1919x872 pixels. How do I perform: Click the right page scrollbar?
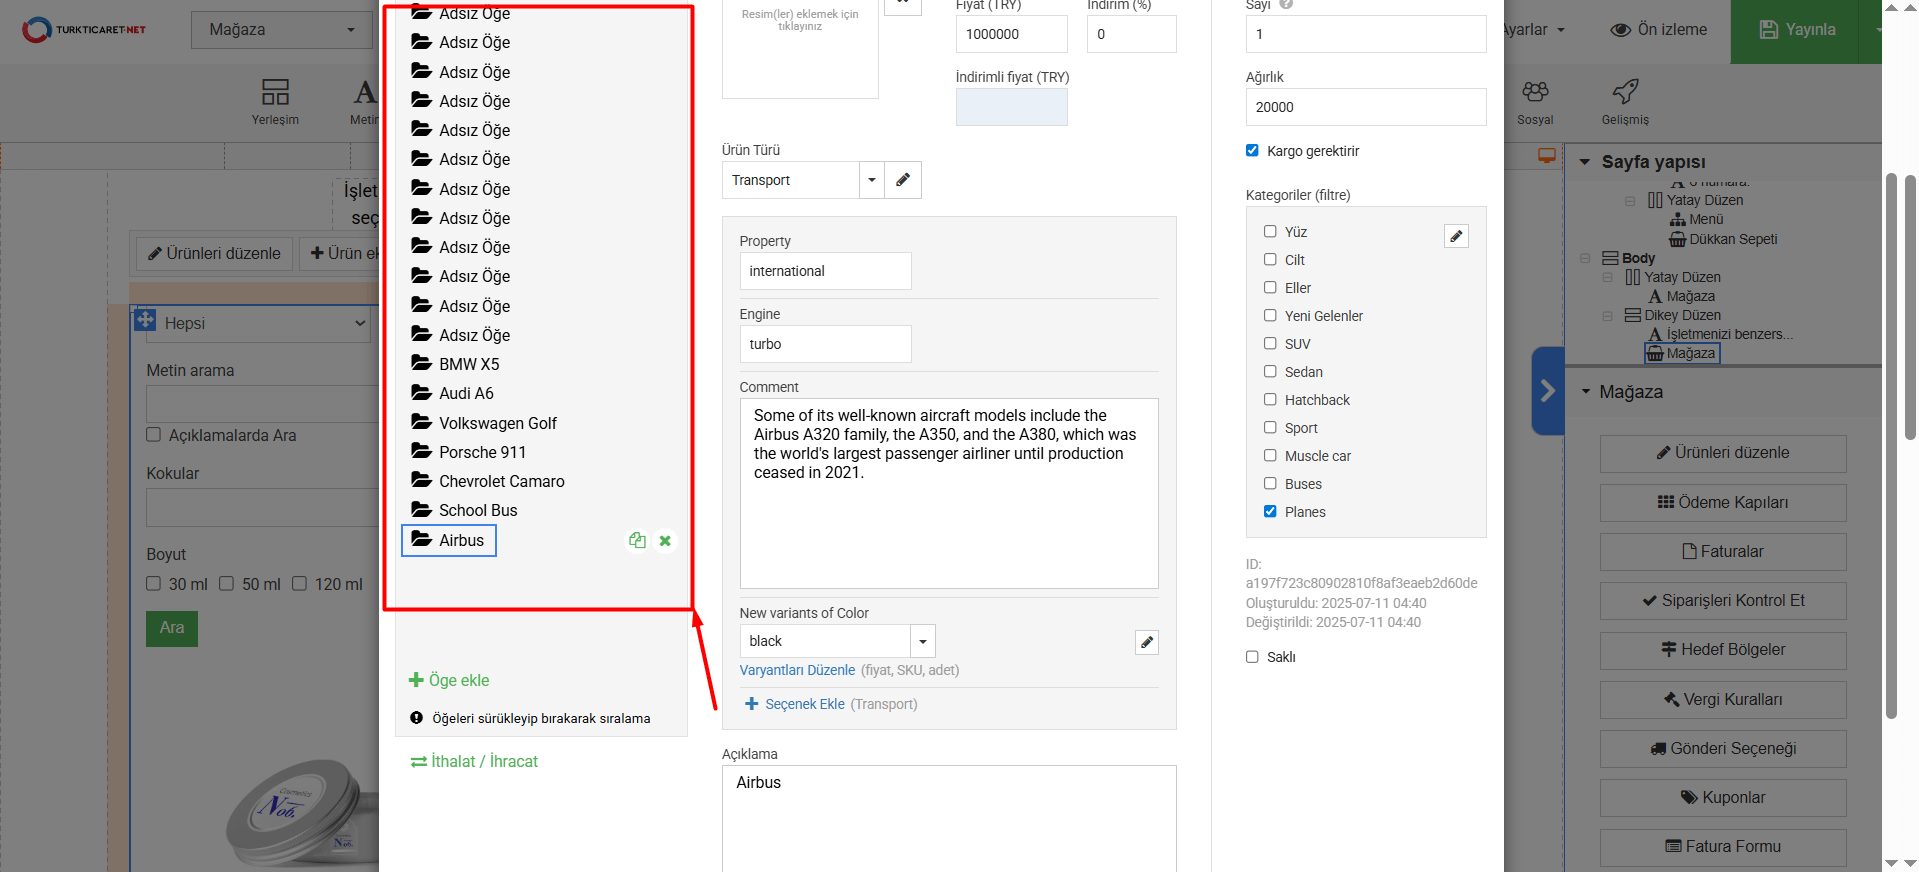click(x=1910, y=306)
